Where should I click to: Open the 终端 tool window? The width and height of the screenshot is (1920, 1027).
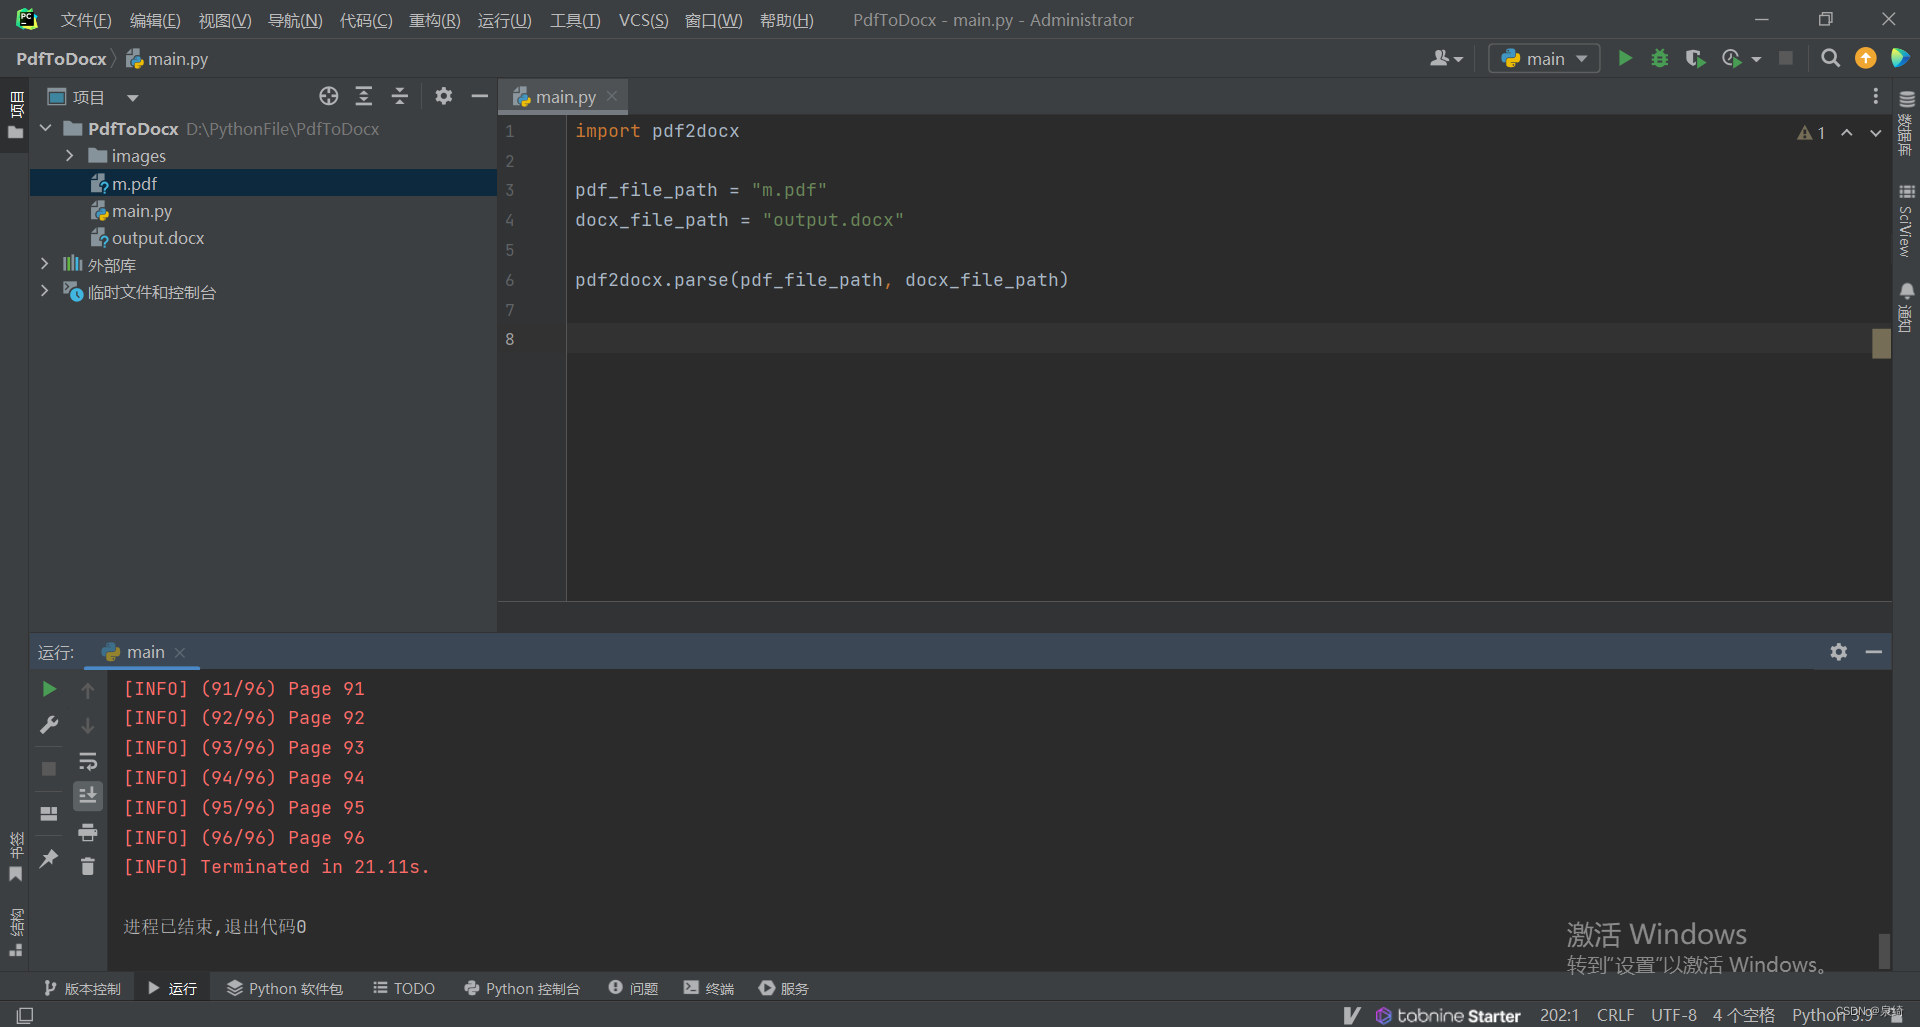(709, 988)
